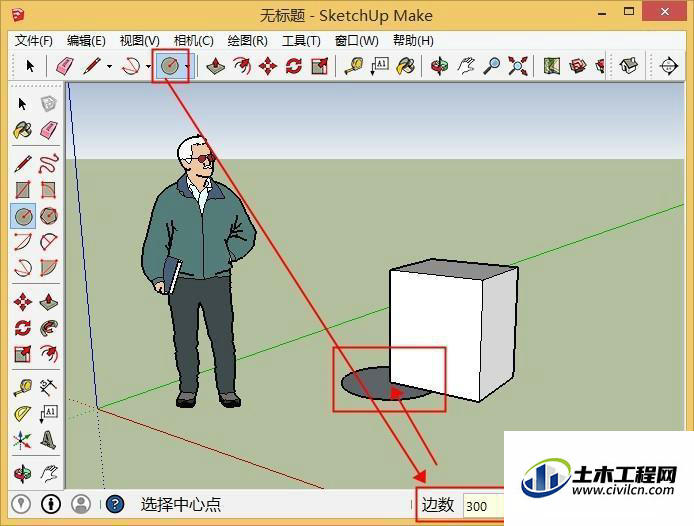Open the 工具(T) menu
The image size is (694, 526).
[301, 41]
